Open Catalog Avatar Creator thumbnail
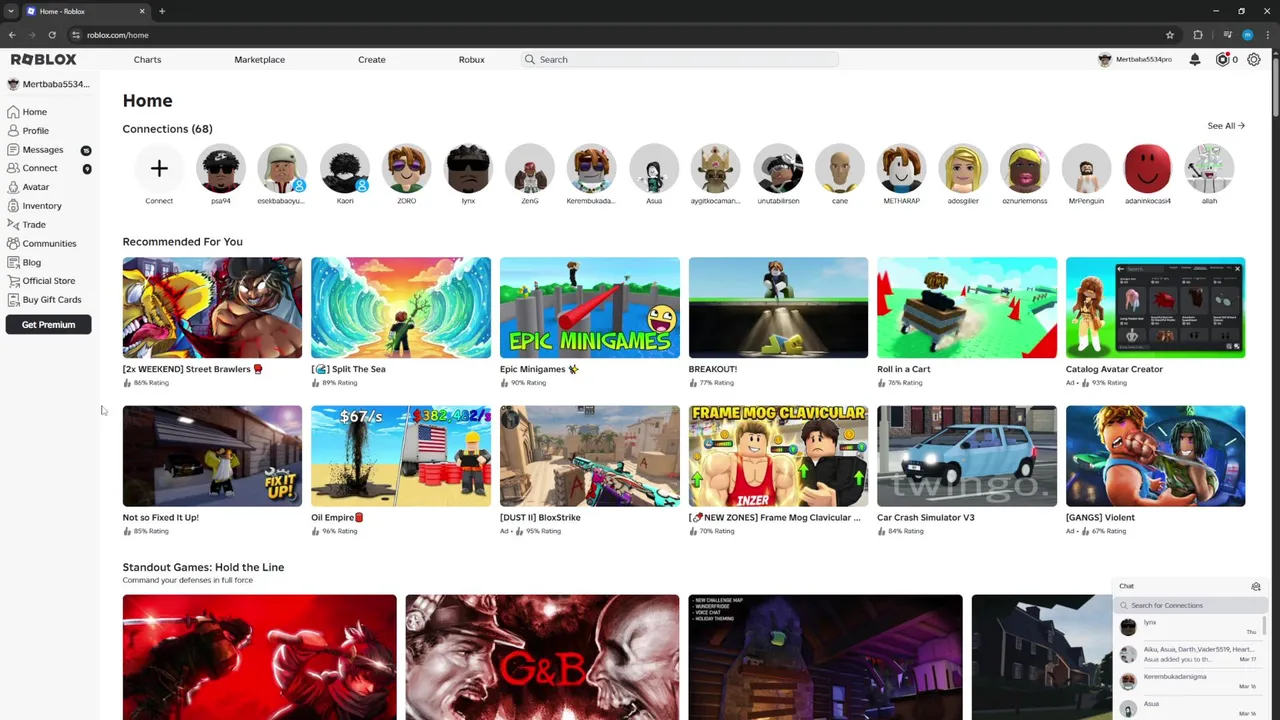 pos(1156,308)
